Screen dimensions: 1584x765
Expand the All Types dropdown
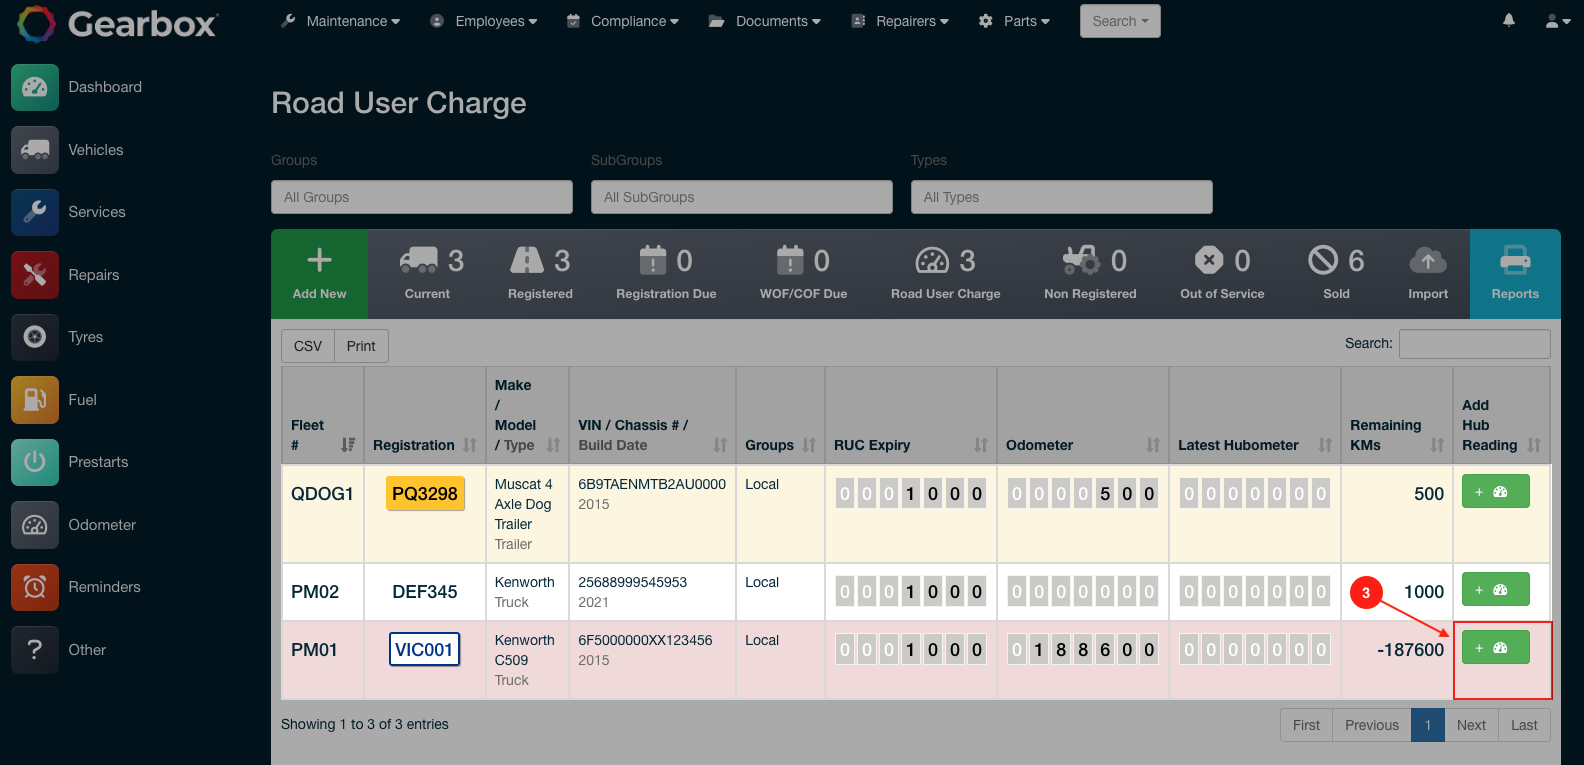point(1061,197)
